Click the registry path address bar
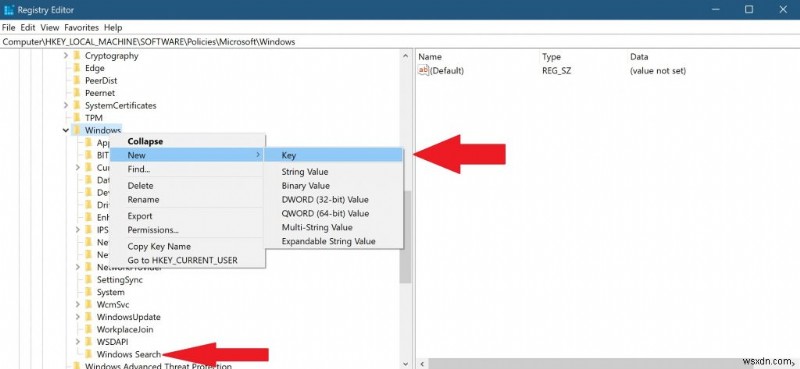Screen dimensions: 800x369 click(400, 42)
